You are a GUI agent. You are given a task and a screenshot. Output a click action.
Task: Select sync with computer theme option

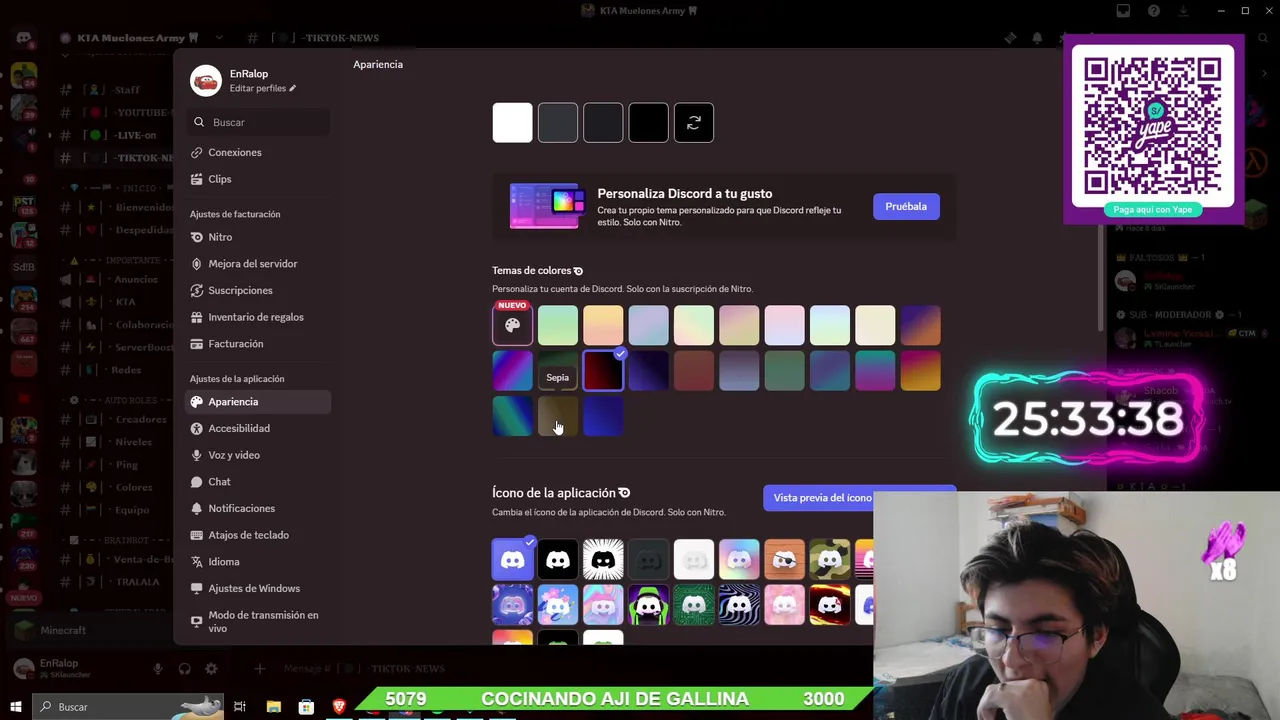tap(694, 123)
